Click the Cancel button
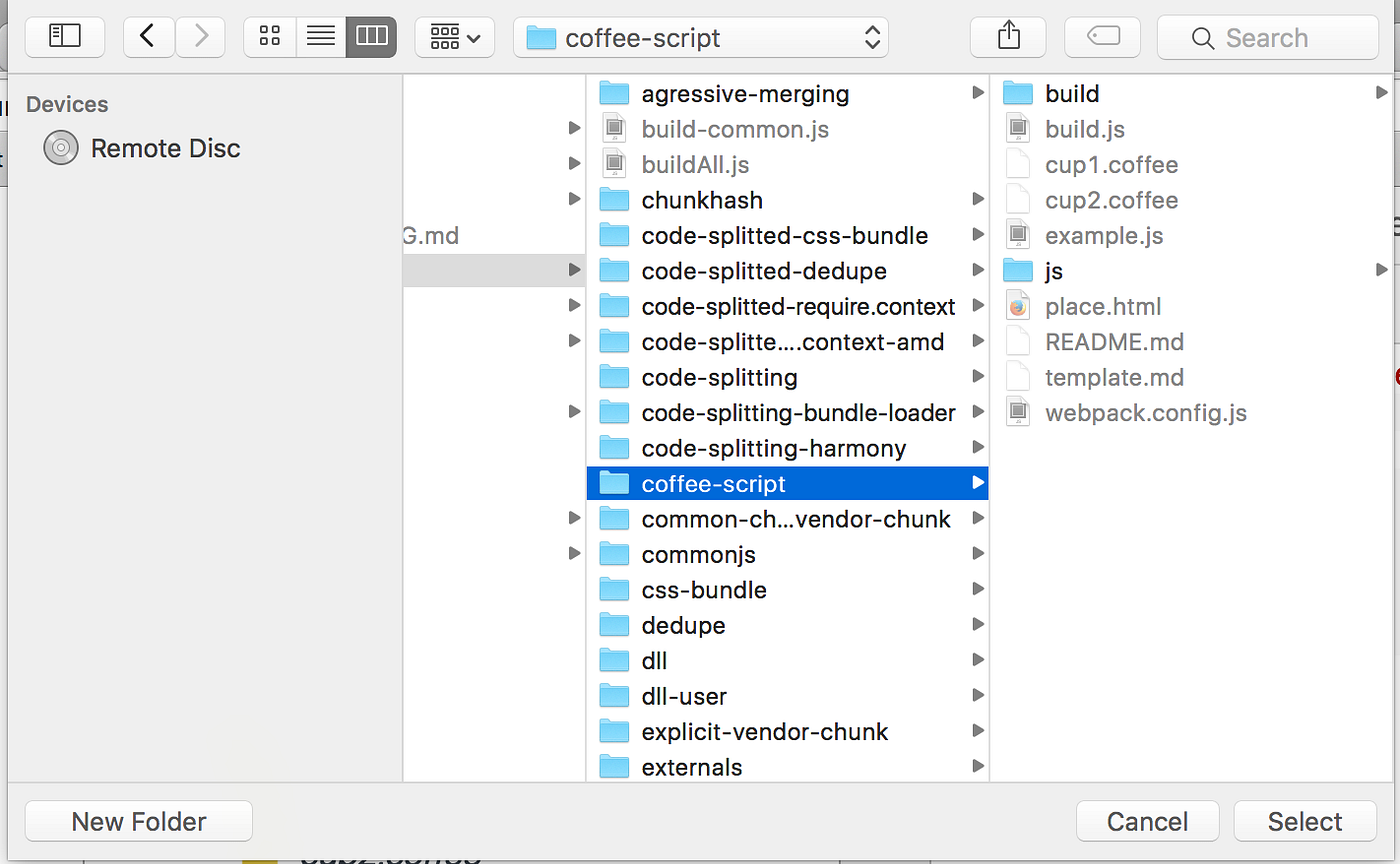1400x864 pixels. tap(1146, 820)
